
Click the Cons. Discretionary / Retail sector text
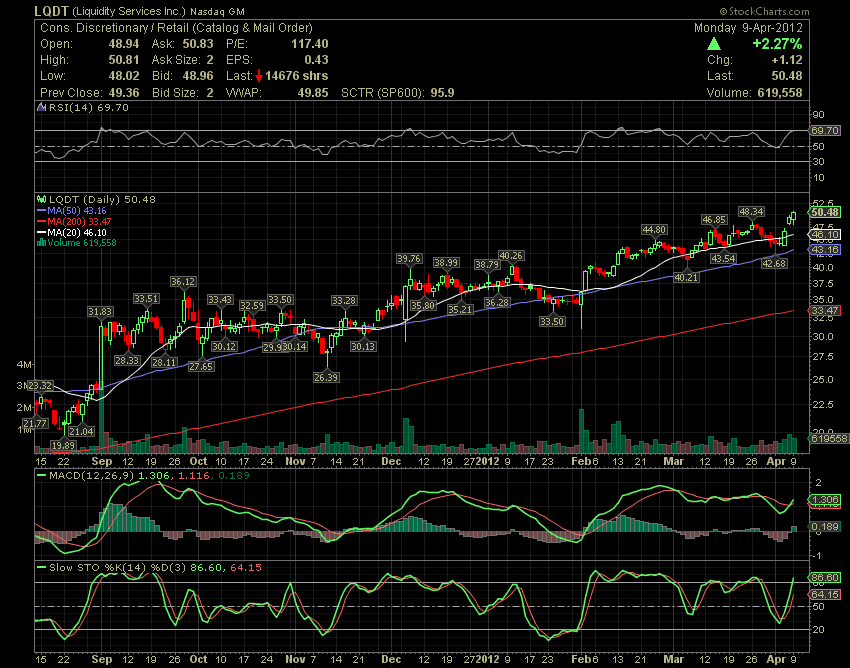pos(176,28)
